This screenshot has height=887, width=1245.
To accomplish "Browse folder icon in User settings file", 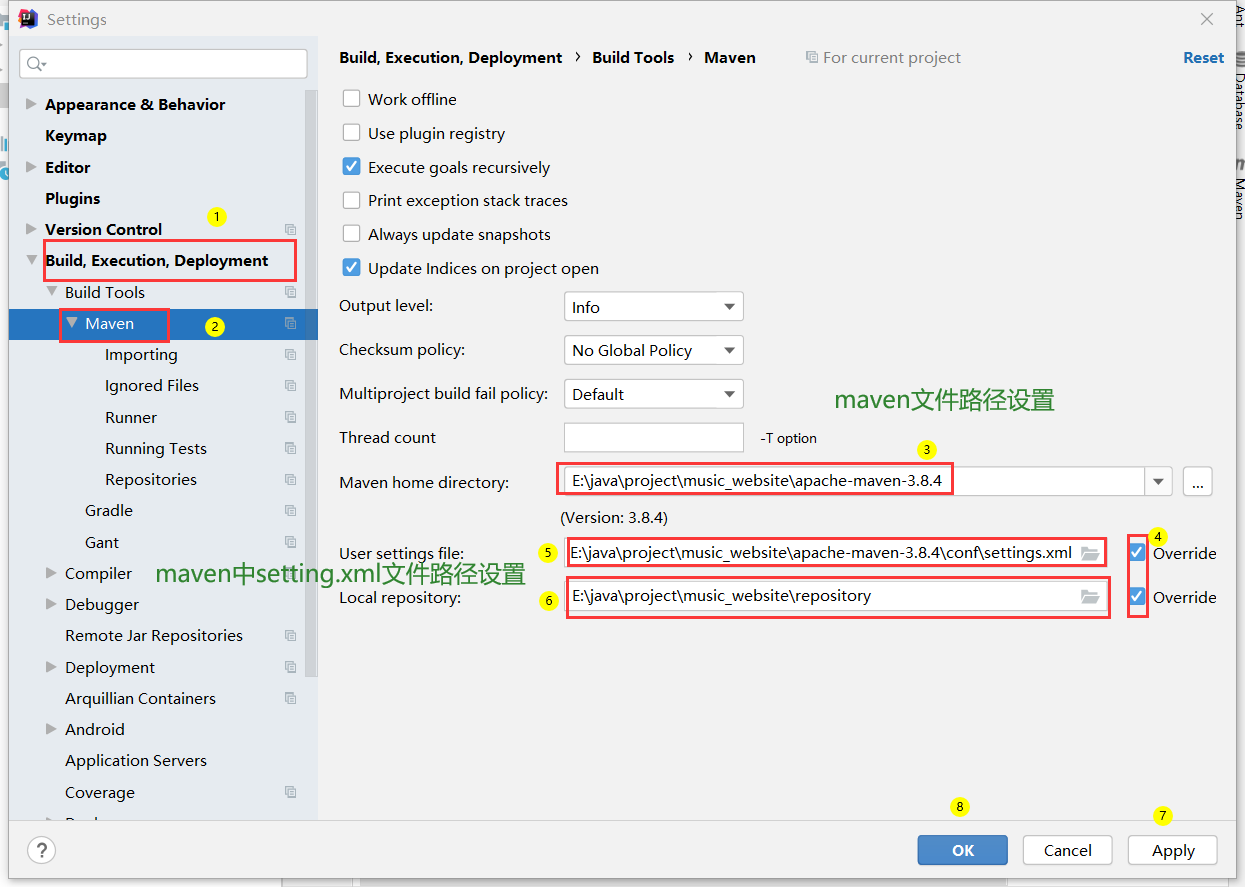I will click(x=1090, y=553).
